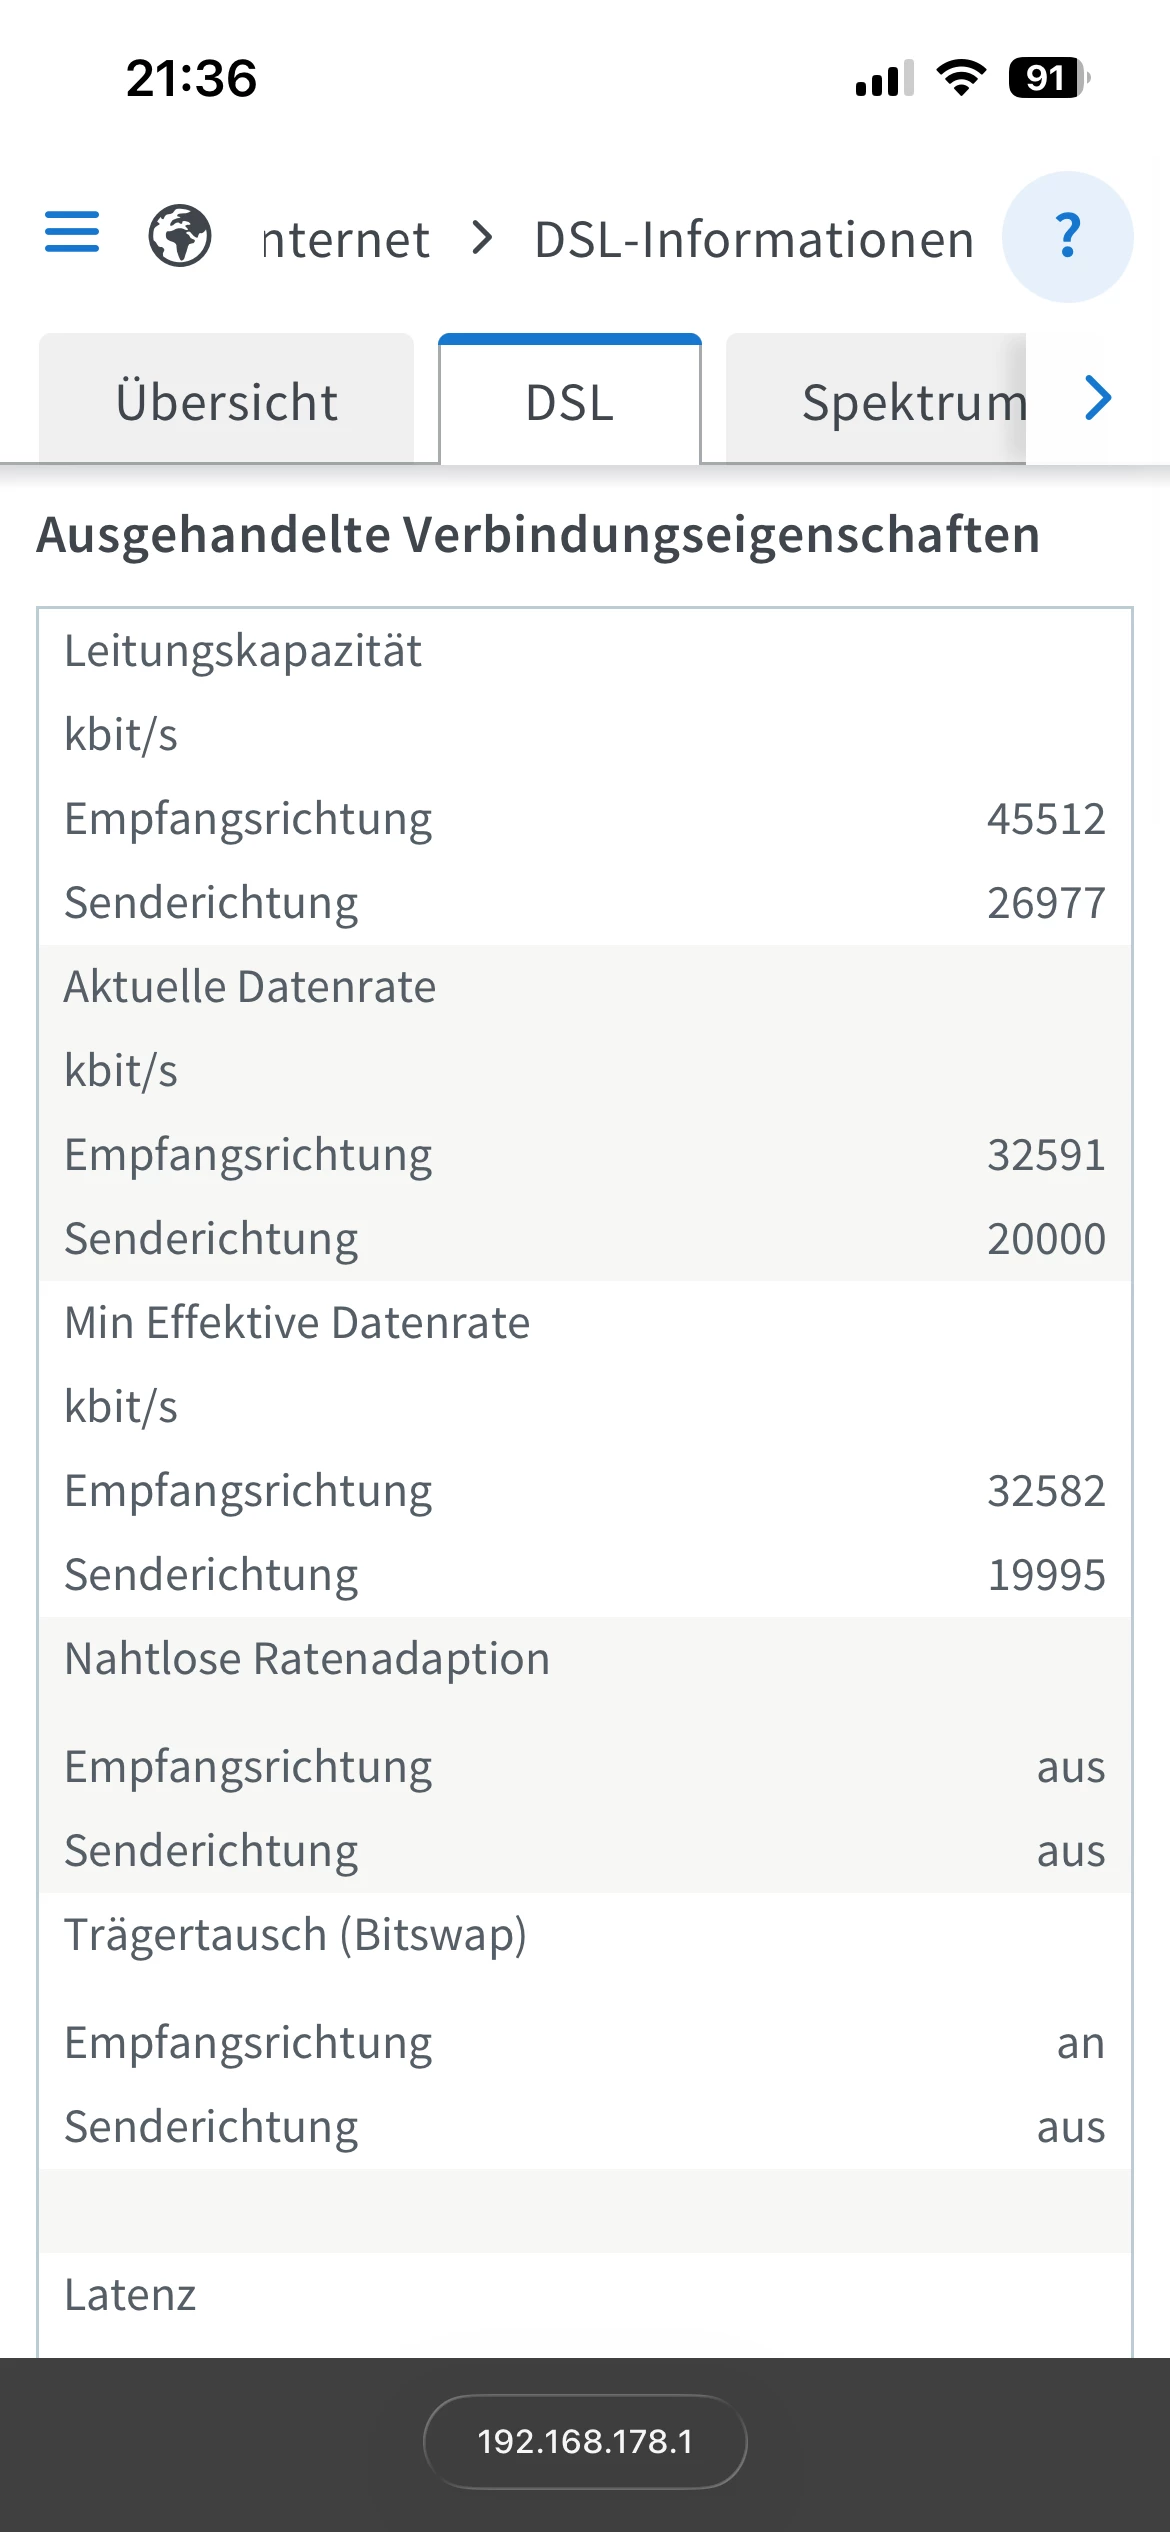Image resolution: width=1170 pixels, height=2532 pixels.
Task: Tap the DSL-Informationen breadcrumb title
Action: pyautogui.click(x=754, y=240)
